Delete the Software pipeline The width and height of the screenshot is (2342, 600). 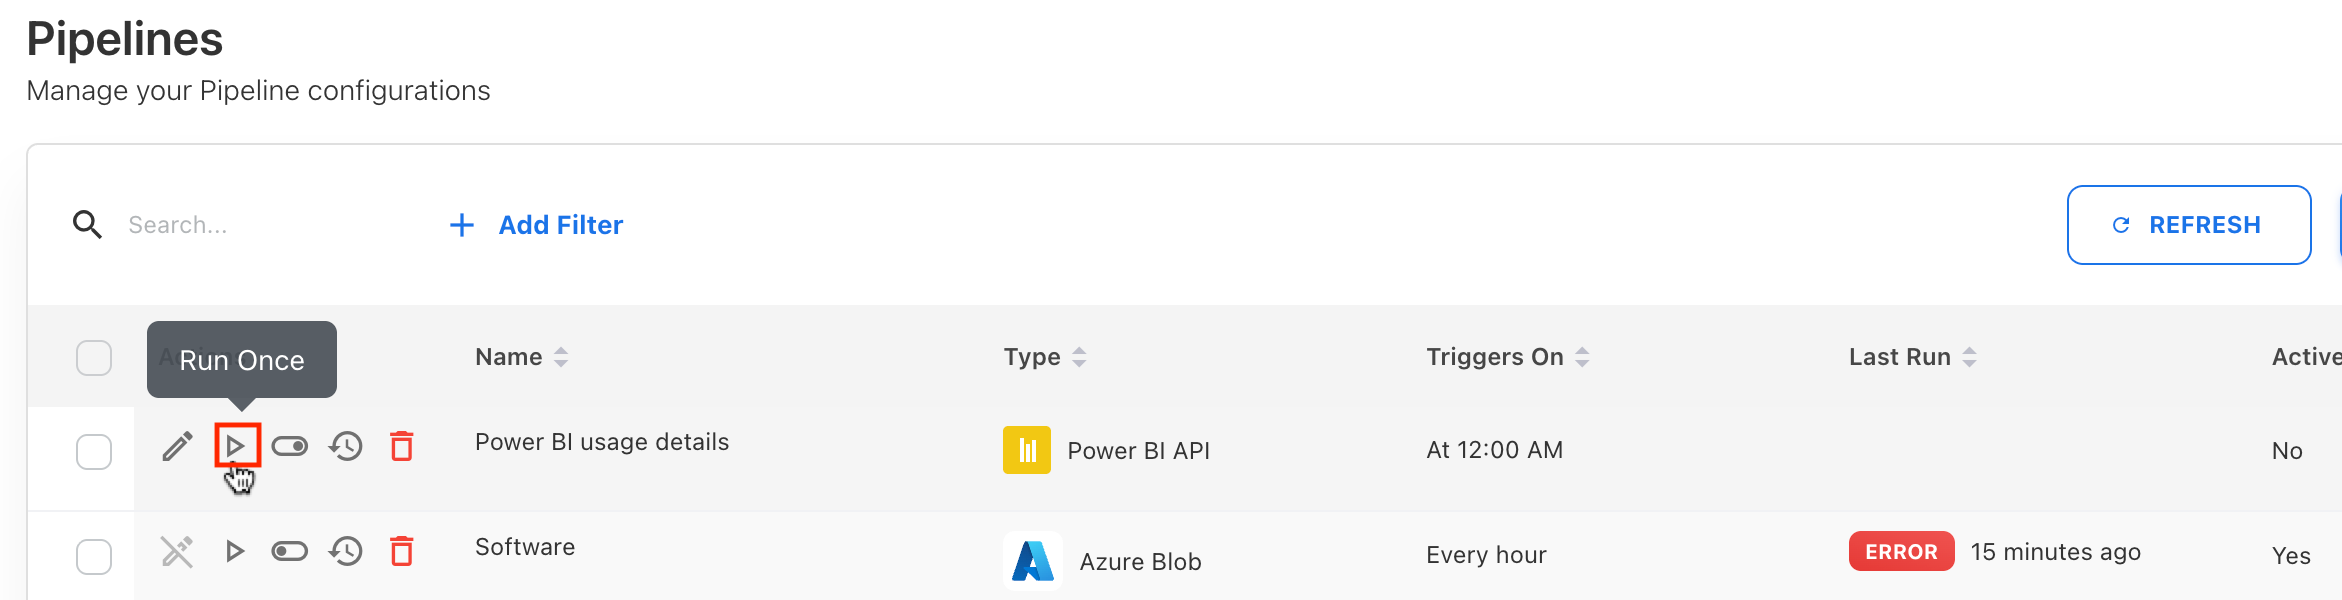(x=402, y=551)
